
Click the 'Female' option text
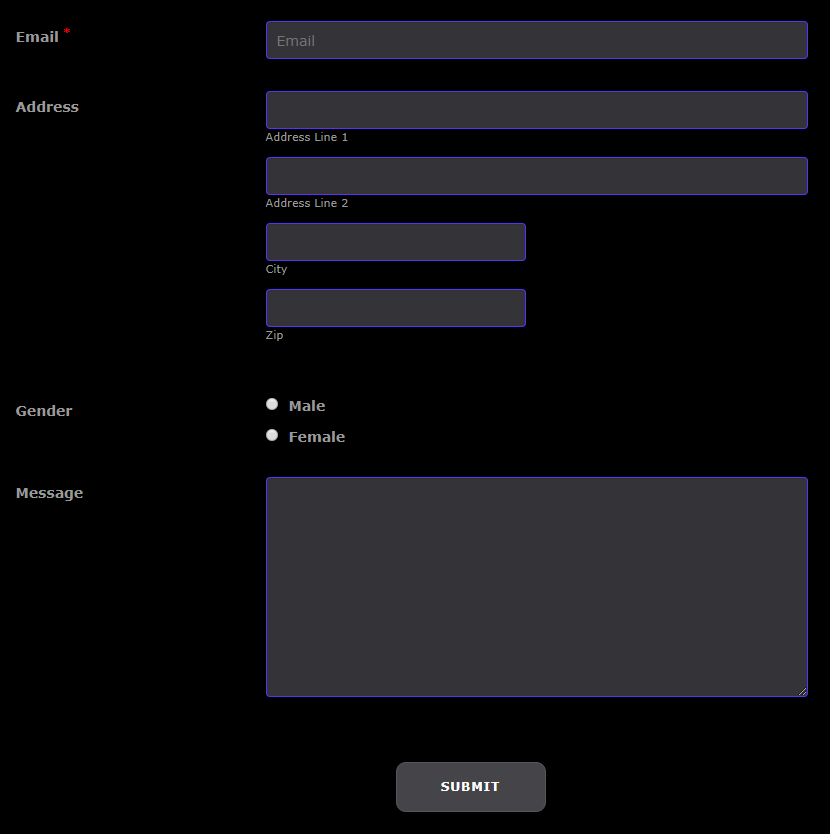(317, 437)
